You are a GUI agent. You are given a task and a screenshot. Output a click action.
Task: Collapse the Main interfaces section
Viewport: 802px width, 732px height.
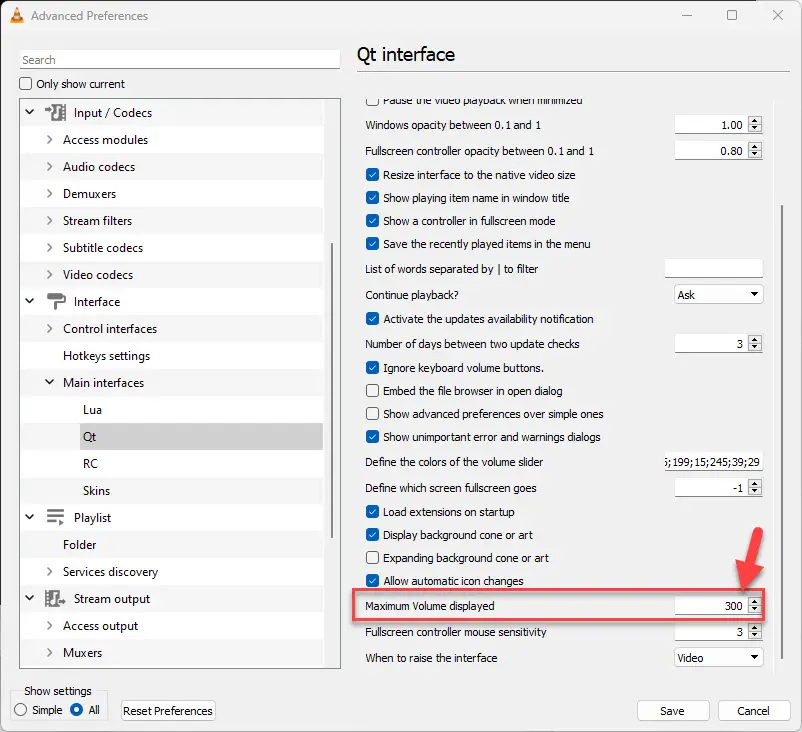[48, 382]
